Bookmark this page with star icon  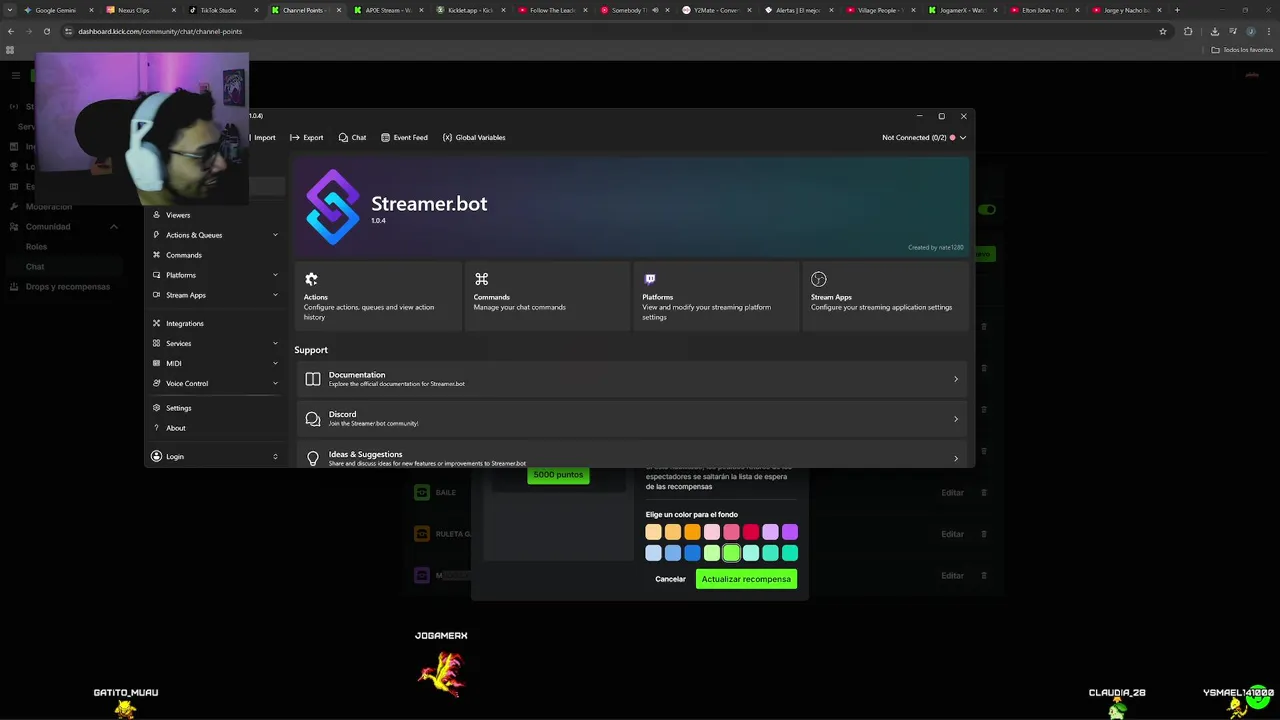click(1162, 31)
